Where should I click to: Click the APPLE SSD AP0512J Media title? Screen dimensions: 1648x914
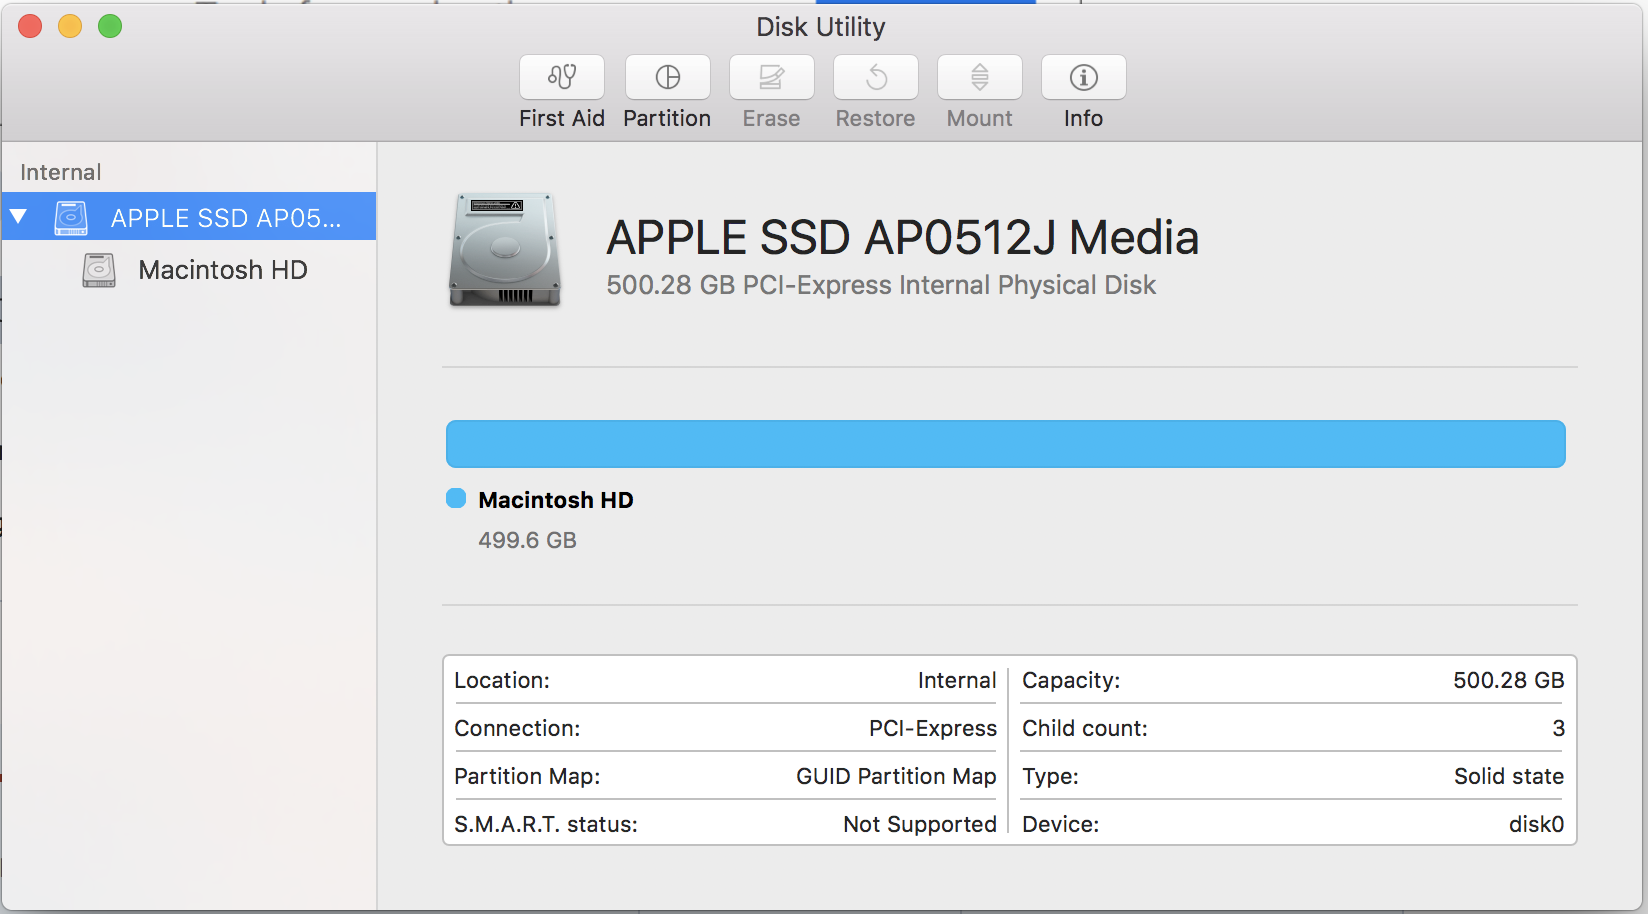tap(902, 238)
